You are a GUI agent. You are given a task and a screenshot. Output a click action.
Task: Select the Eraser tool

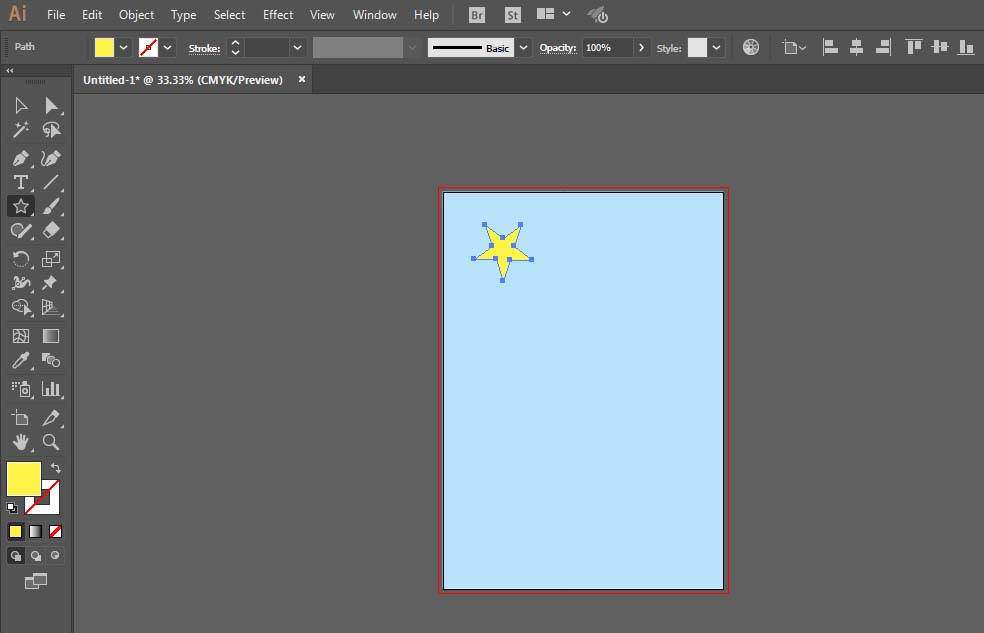[x=51, y=230]
